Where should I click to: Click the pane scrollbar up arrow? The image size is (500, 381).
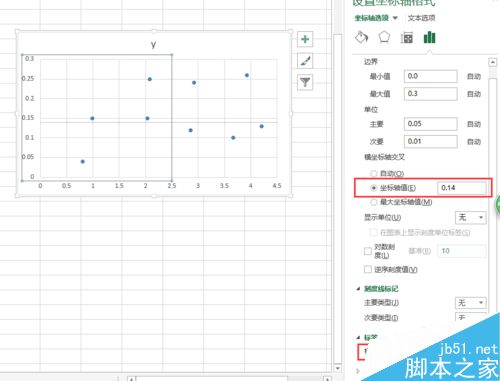(492, 62)
